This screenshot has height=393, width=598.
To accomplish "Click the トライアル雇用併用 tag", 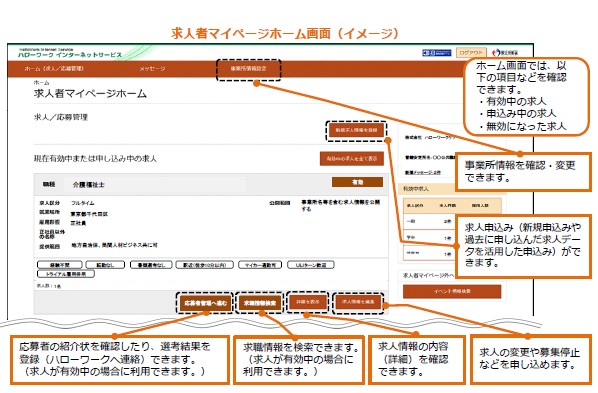I will (x=66, y=274).
